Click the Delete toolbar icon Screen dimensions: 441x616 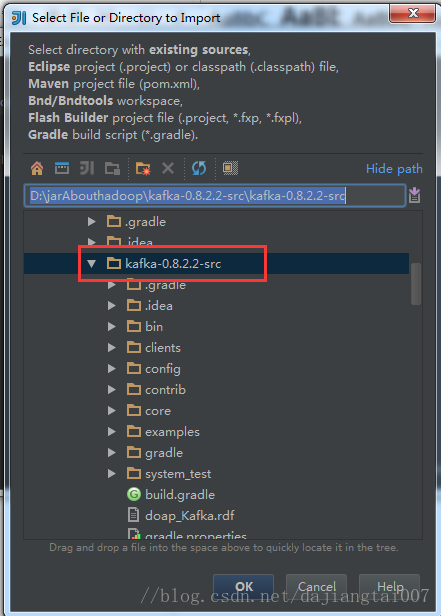[168, 169]
